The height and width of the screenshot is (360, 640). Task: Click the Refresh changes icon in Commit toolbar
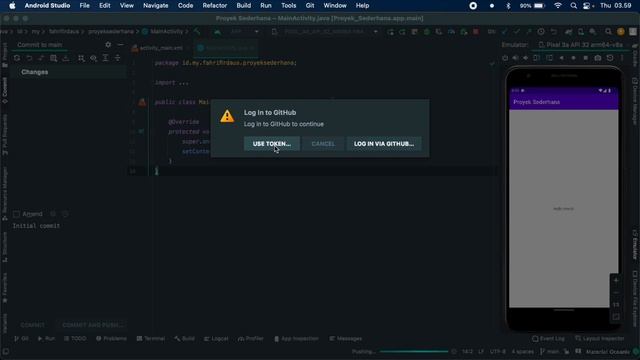[x=17, y=58]
